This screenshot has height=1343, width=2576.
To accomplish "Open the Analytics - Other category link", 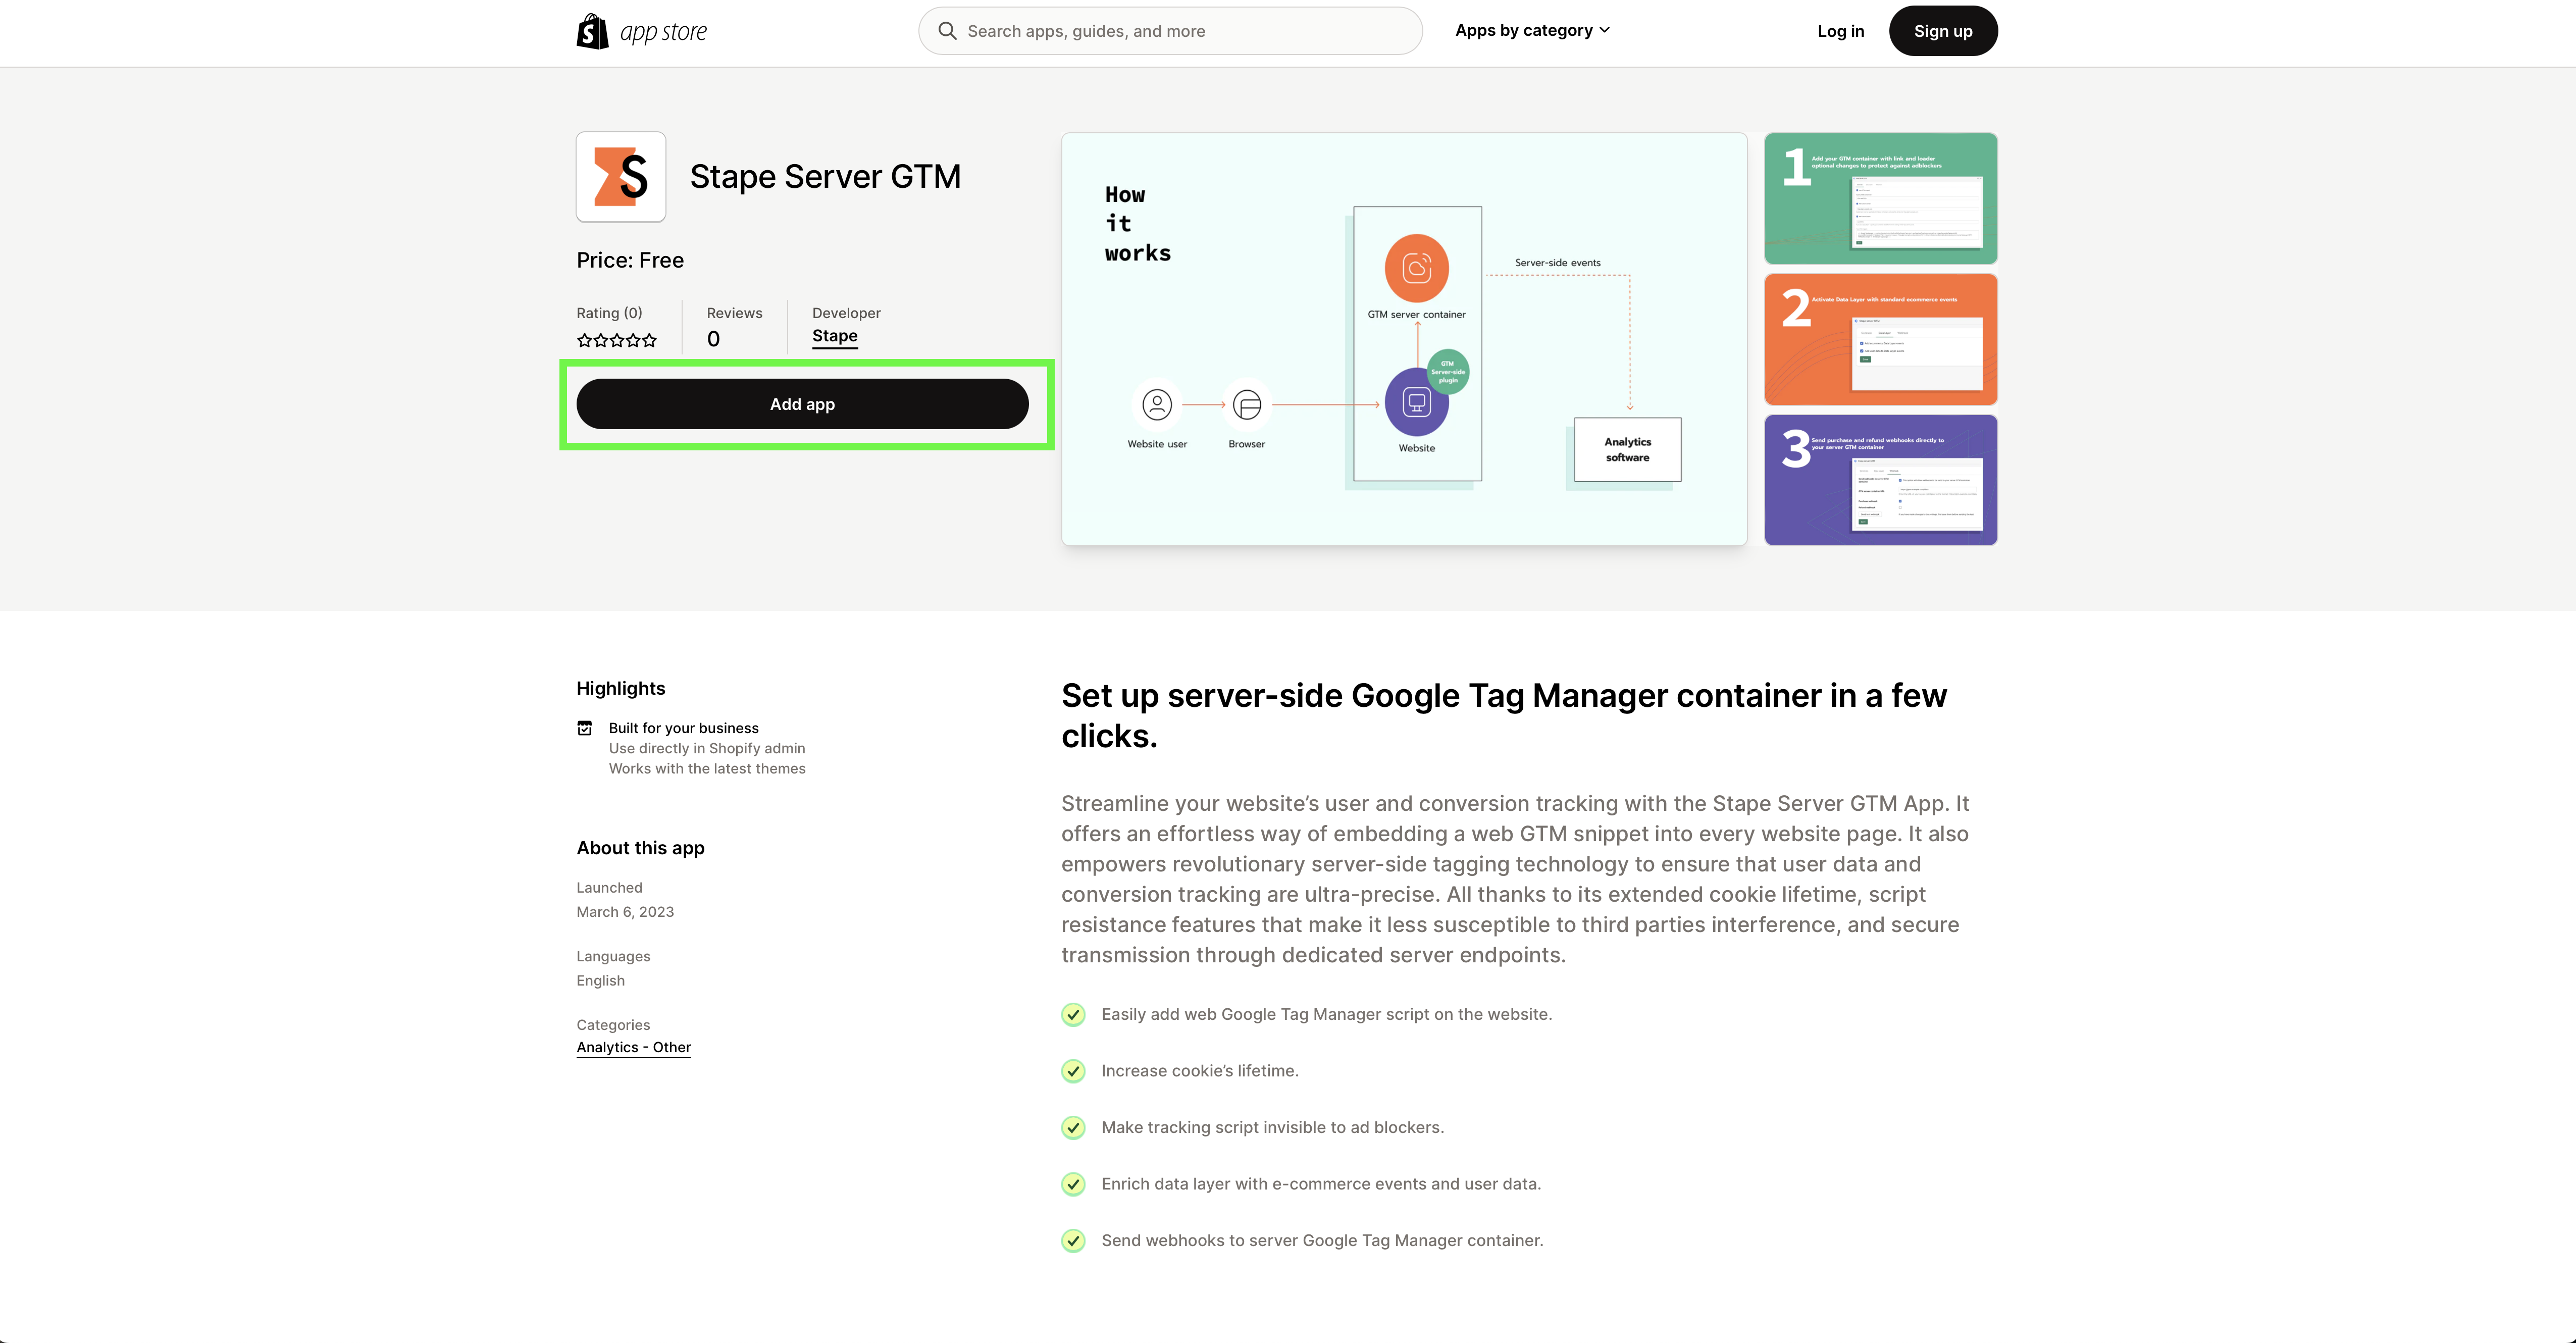I will [633, 1047].
